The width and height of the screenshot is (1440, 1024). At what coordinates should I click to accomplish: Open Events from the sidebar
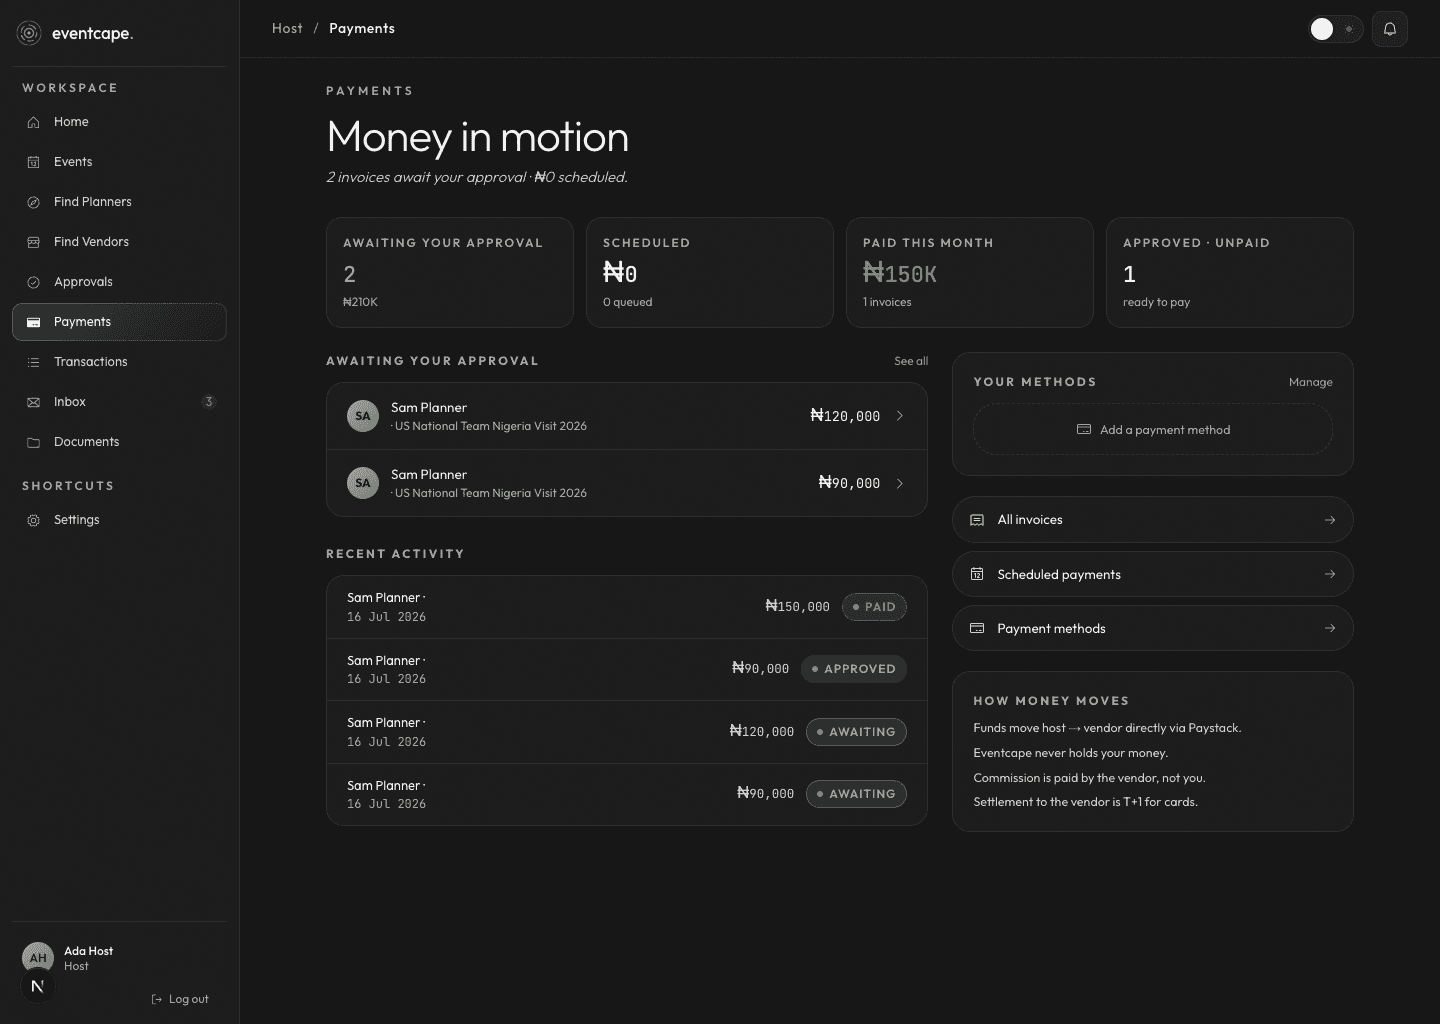point(119,162)
